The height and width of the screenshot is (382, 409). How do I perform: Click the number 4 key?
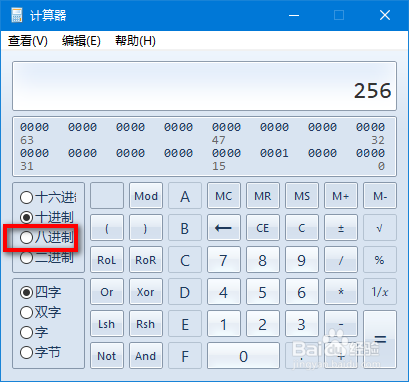click(x=224, y=292)
